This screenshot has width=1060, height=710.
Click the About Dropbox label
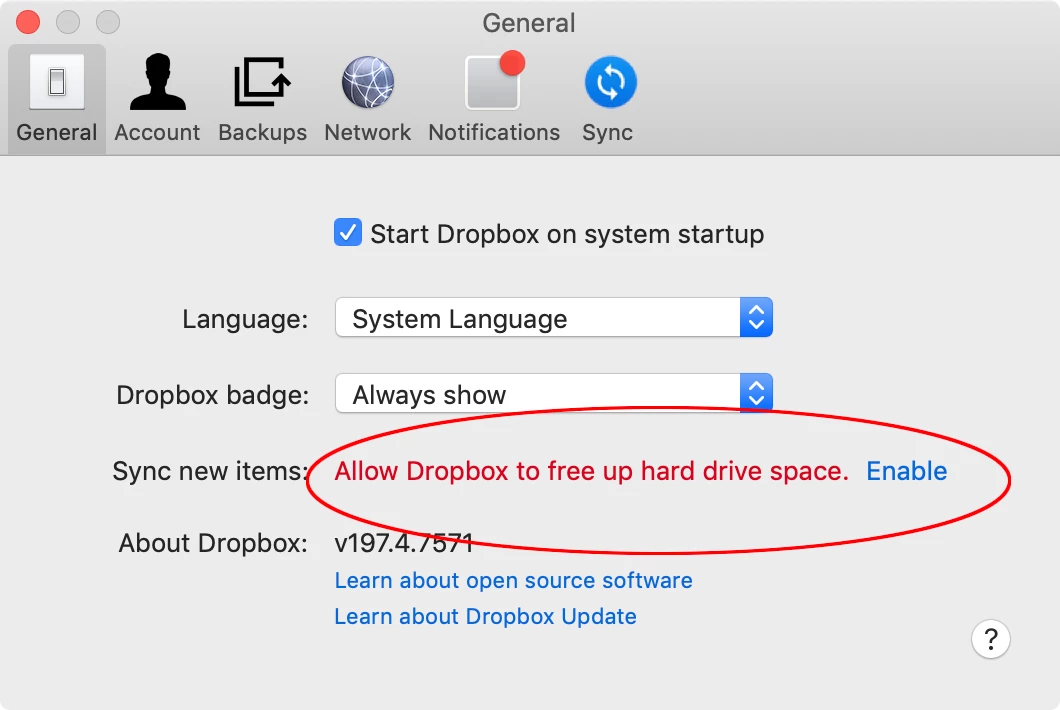coord(213,543)
